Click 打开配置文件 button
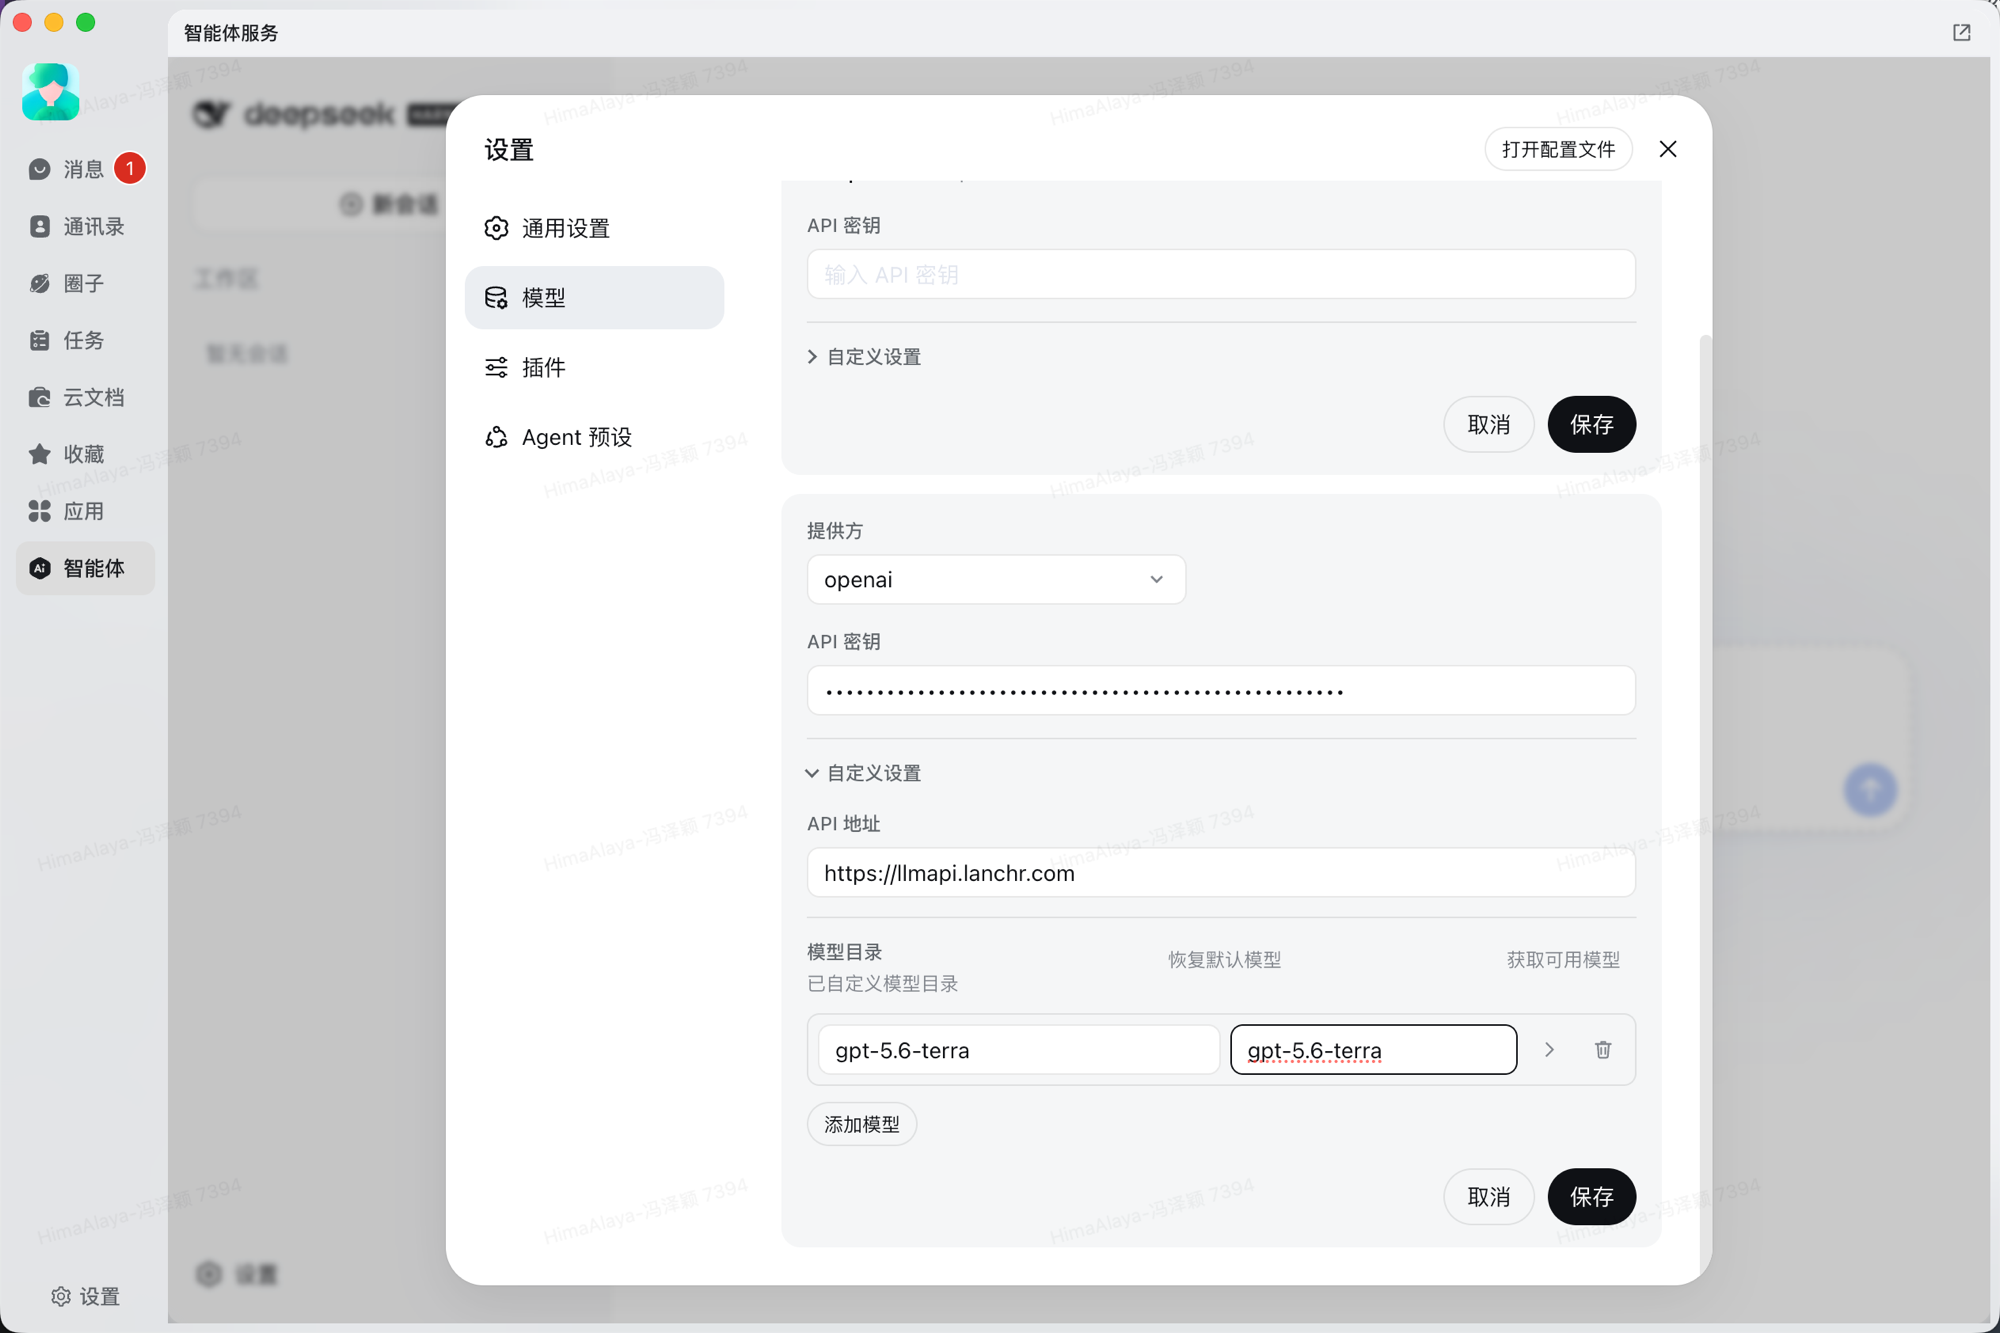Image resolution: width=2000 pixels, height=1333 pixels. 1558,149
